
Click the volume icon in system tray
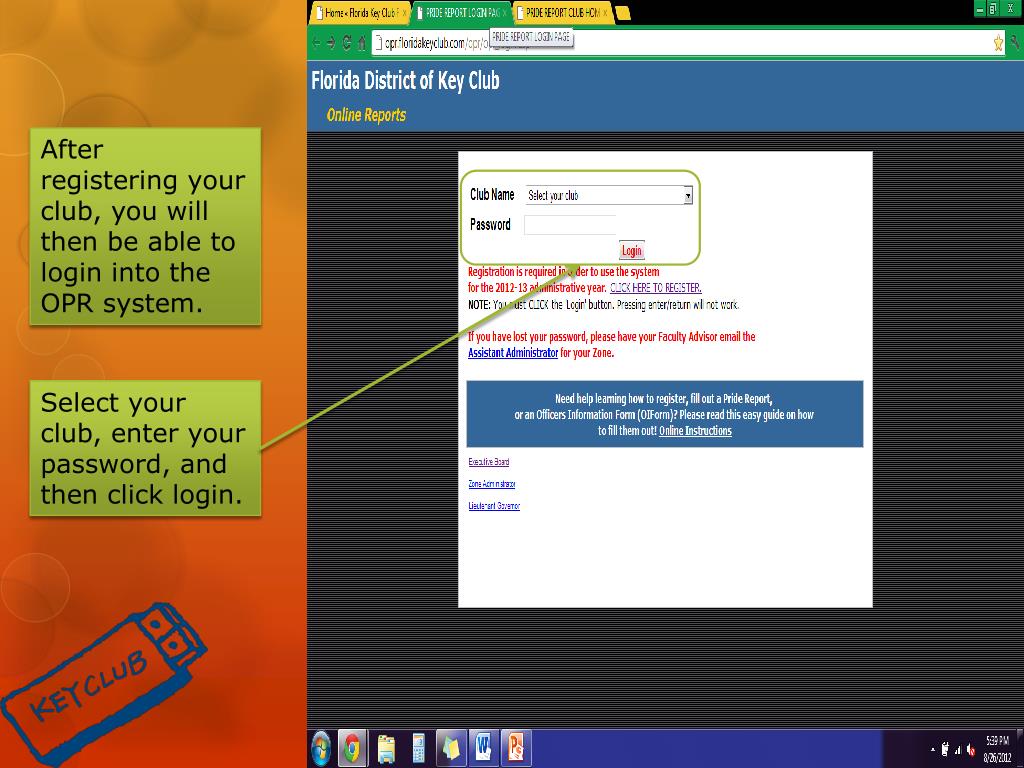(970, 750)
